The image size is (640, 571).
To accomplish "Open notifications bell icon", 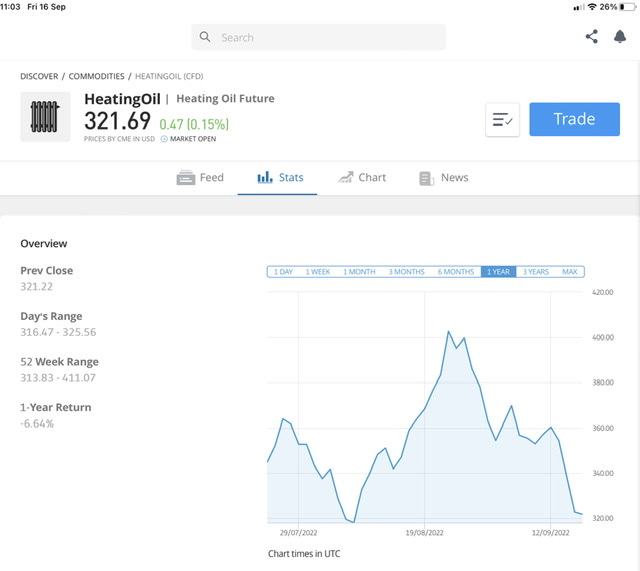I will click(x=619, y=37).
